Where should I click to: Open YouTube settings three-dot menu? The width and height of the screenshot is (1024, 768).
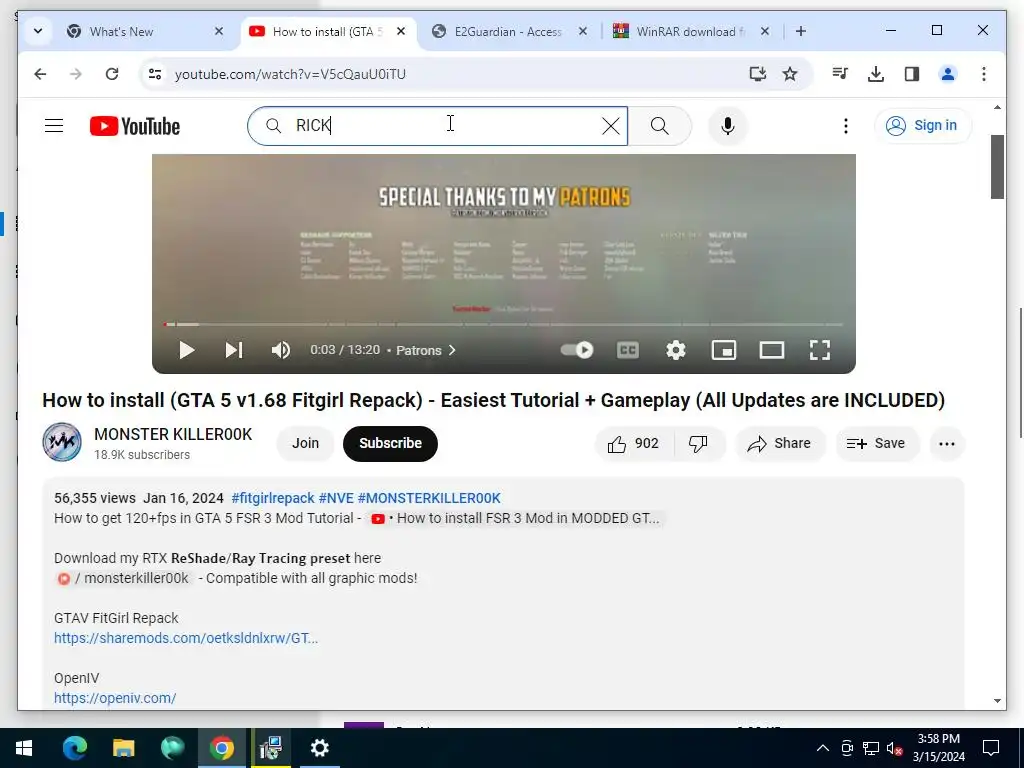click(846, 126)
